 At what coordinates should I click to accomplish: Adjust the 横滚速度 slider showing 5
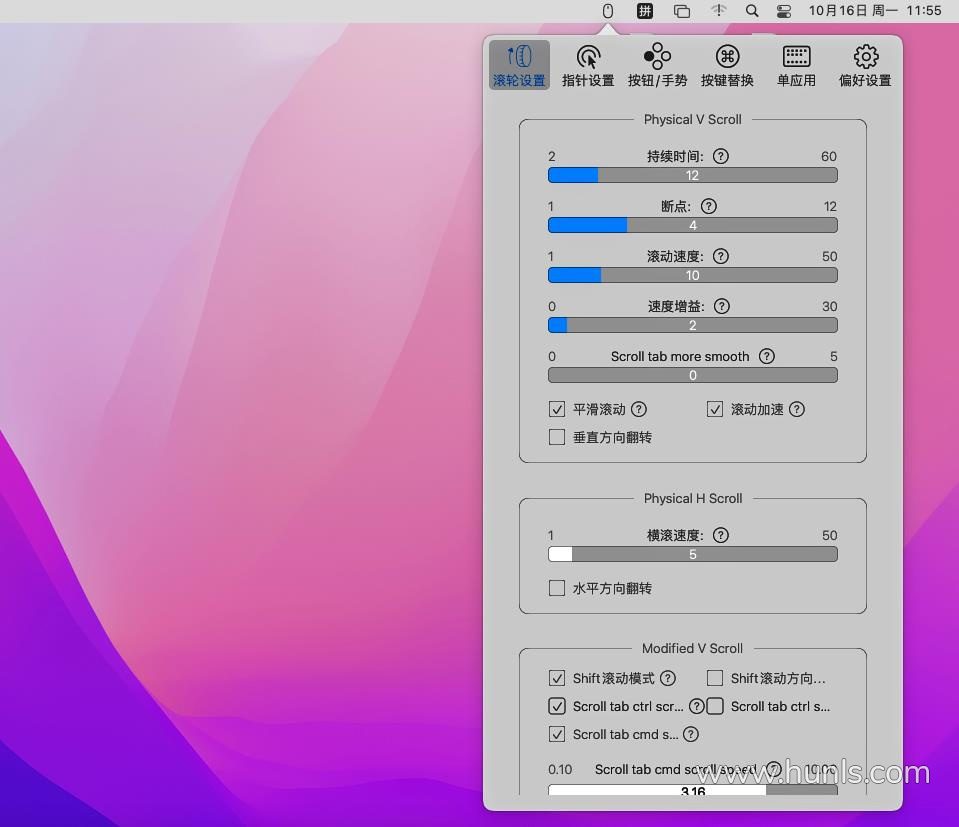[x=693, y=555]
